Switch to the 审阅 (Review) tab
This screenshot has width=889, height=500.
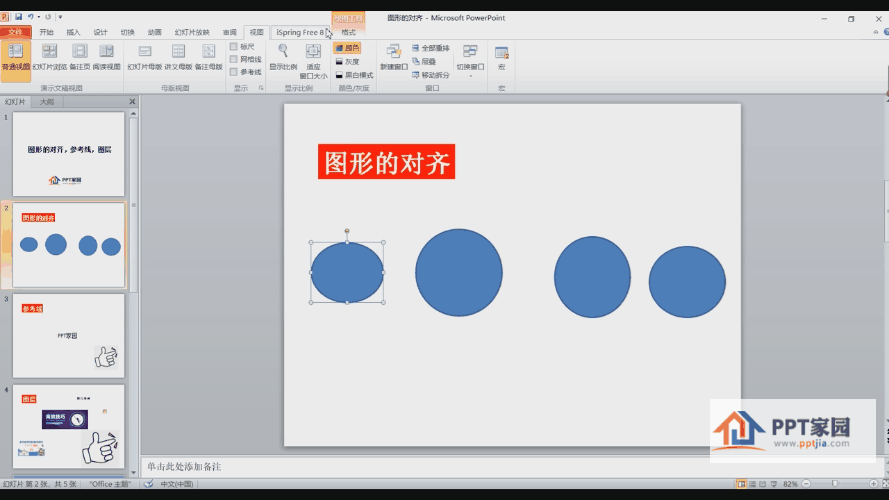230,32
